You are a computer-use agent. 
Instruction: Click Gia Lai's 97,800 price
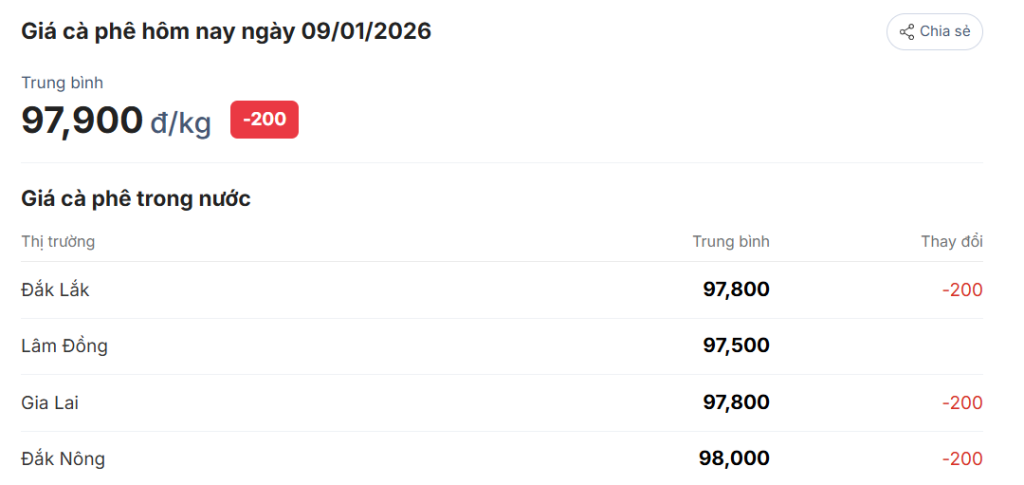coord(736,403)
